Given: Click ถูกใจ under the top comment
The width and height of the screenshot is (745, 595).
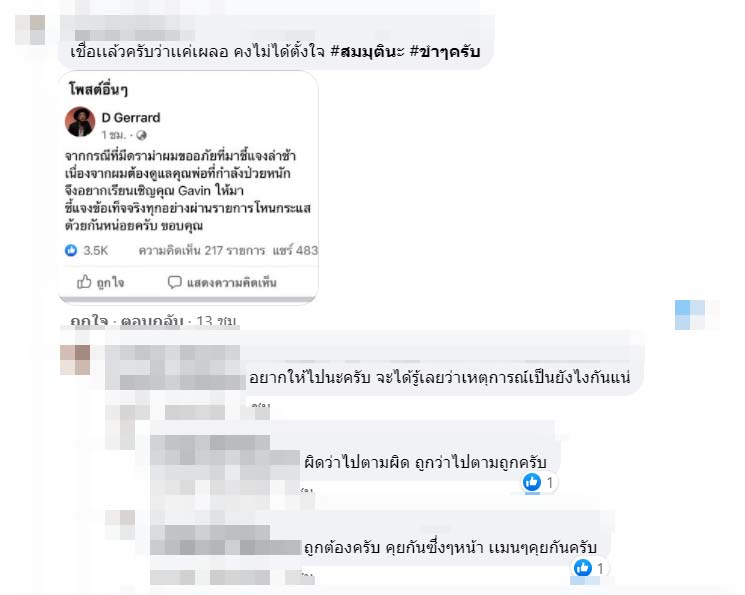Looking at the screenshot, I should [89, 321].
